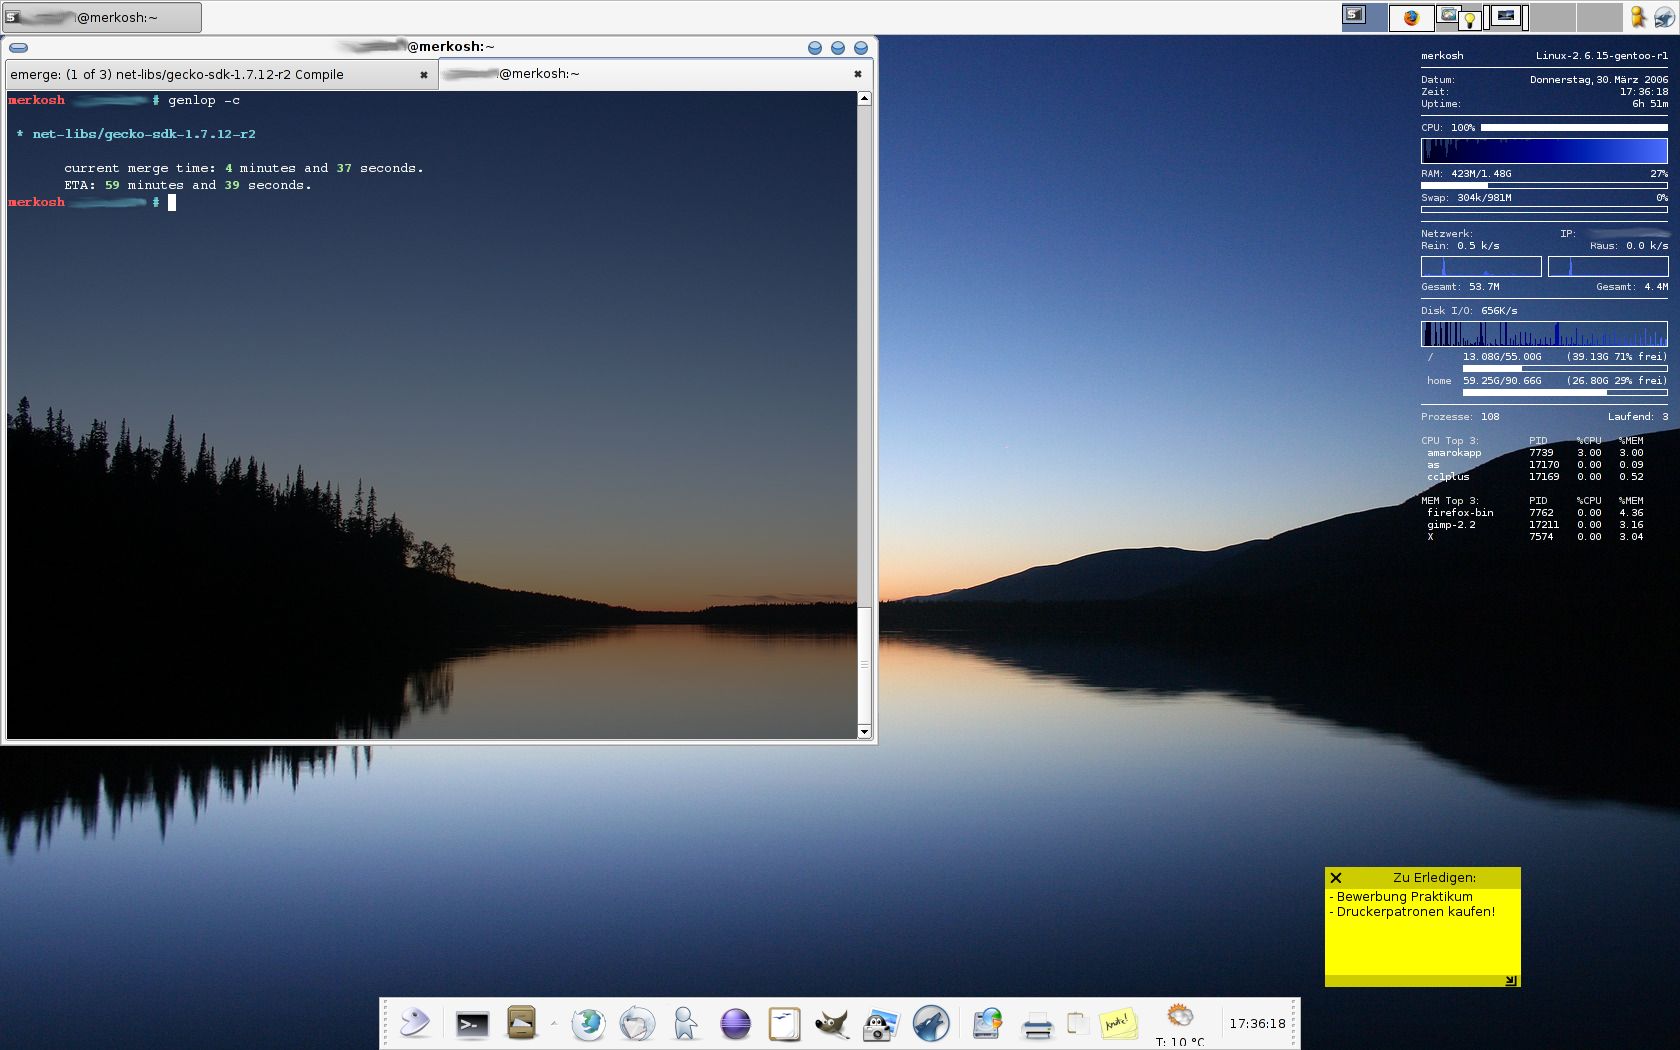Expand the small arrow beside file cabinet

coord(553,1023)
